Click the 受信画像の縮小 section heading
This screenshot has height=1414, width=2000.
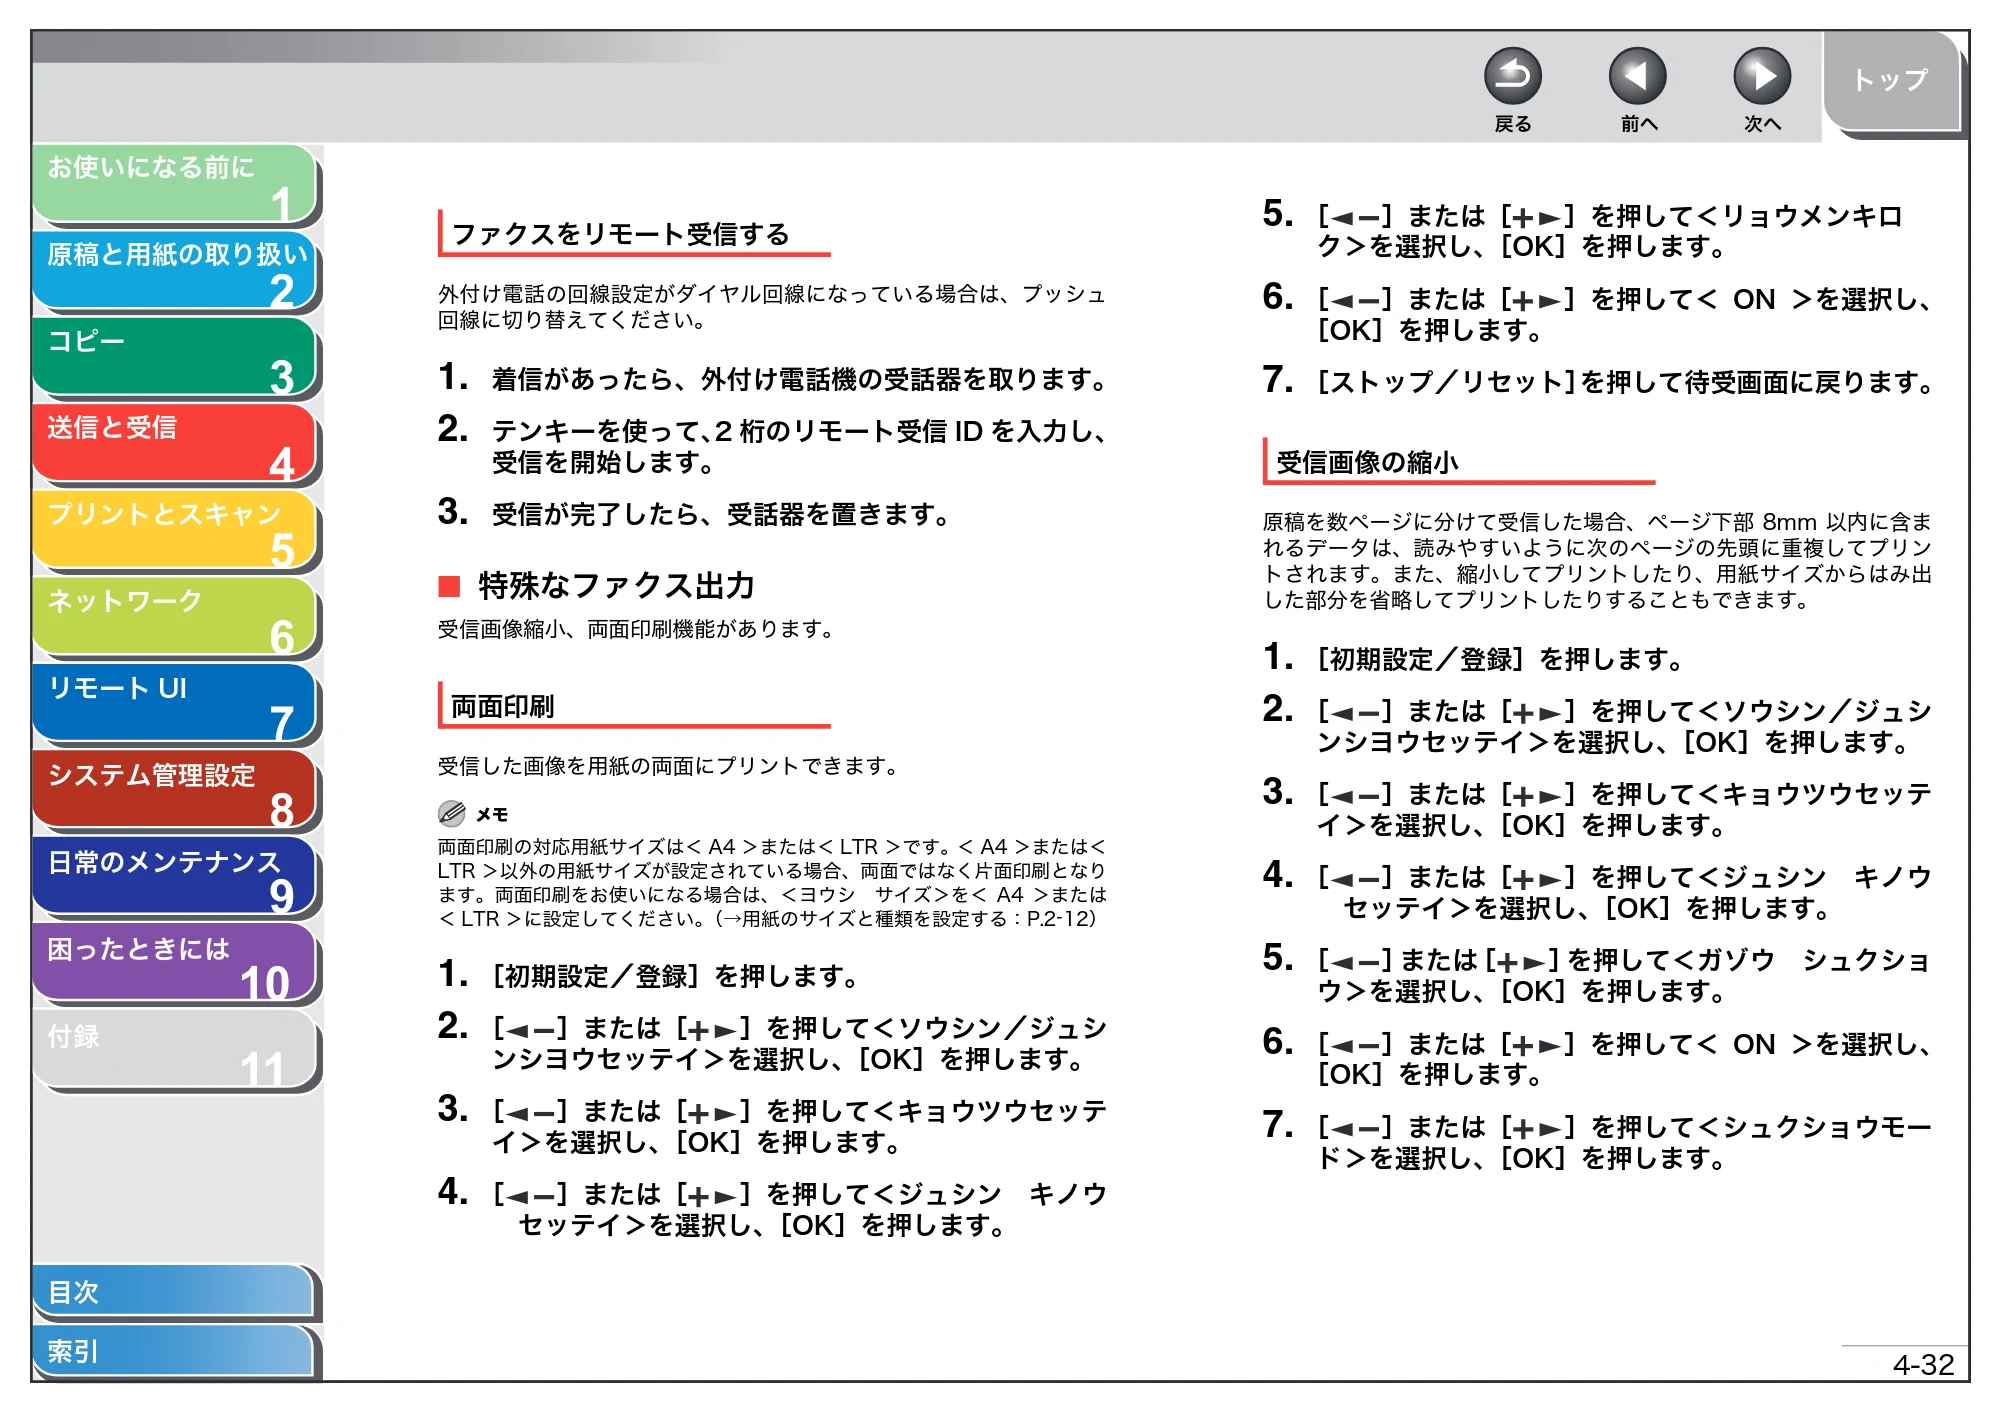[1367, 462]
